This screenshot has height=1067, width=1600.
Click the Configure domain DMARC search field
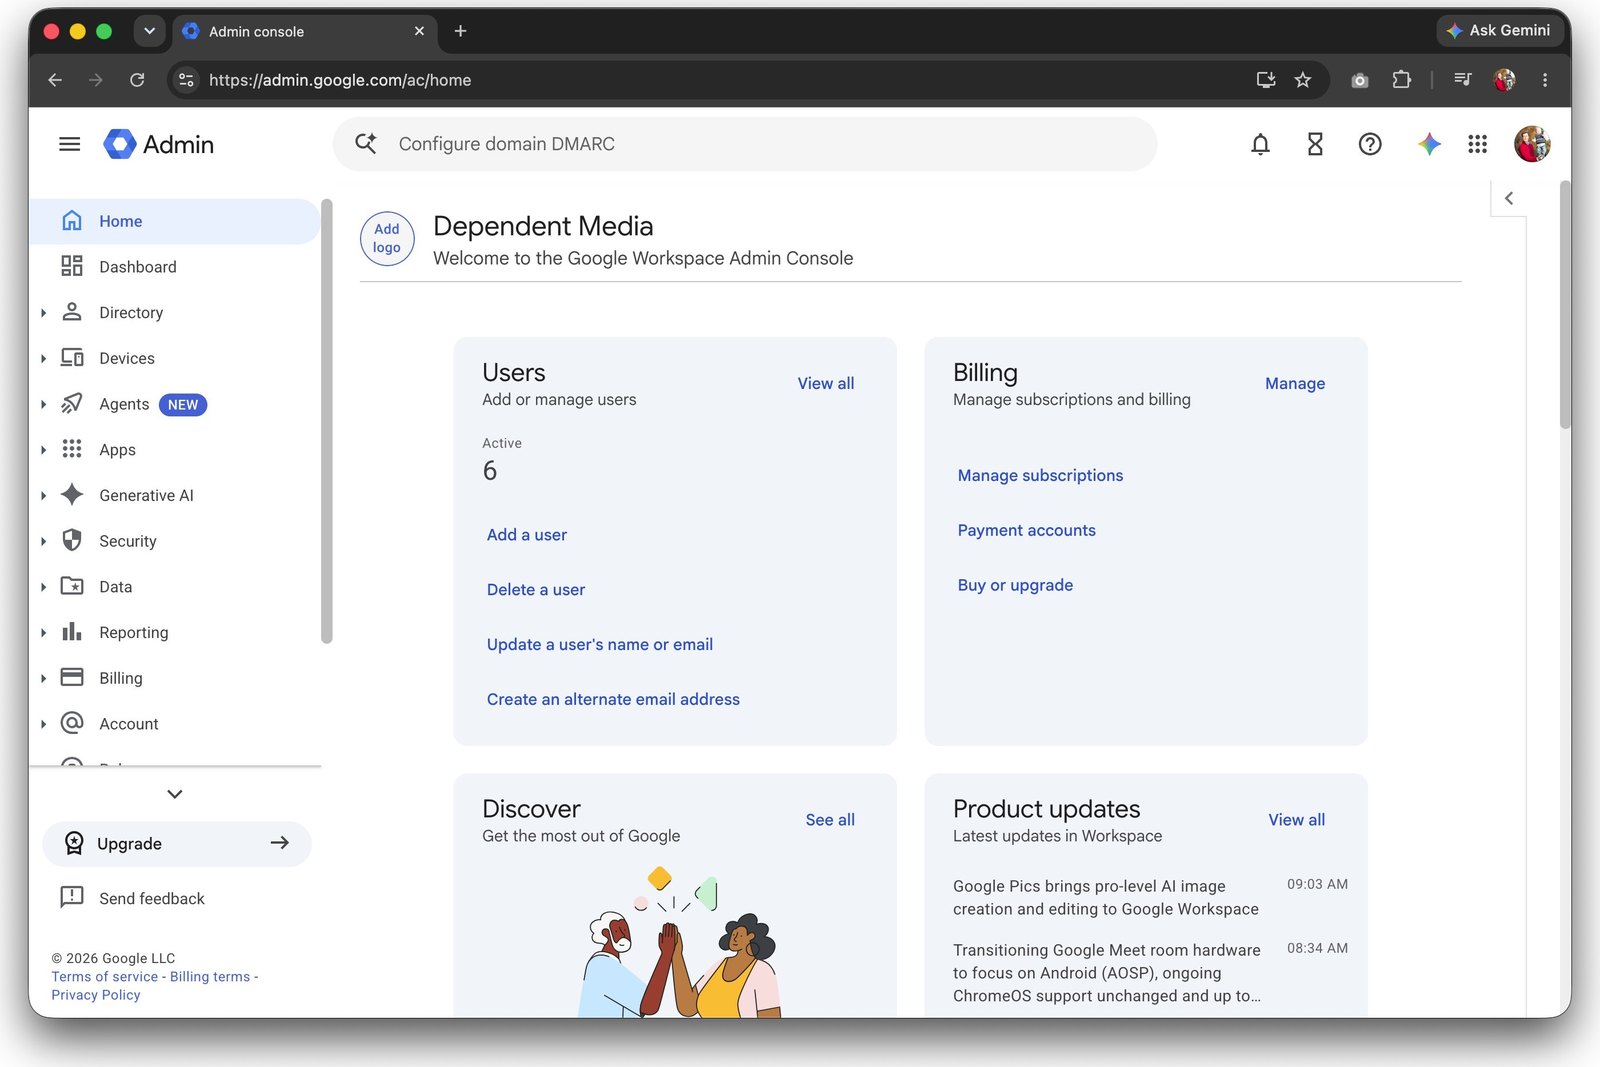[x=745, y=144]
